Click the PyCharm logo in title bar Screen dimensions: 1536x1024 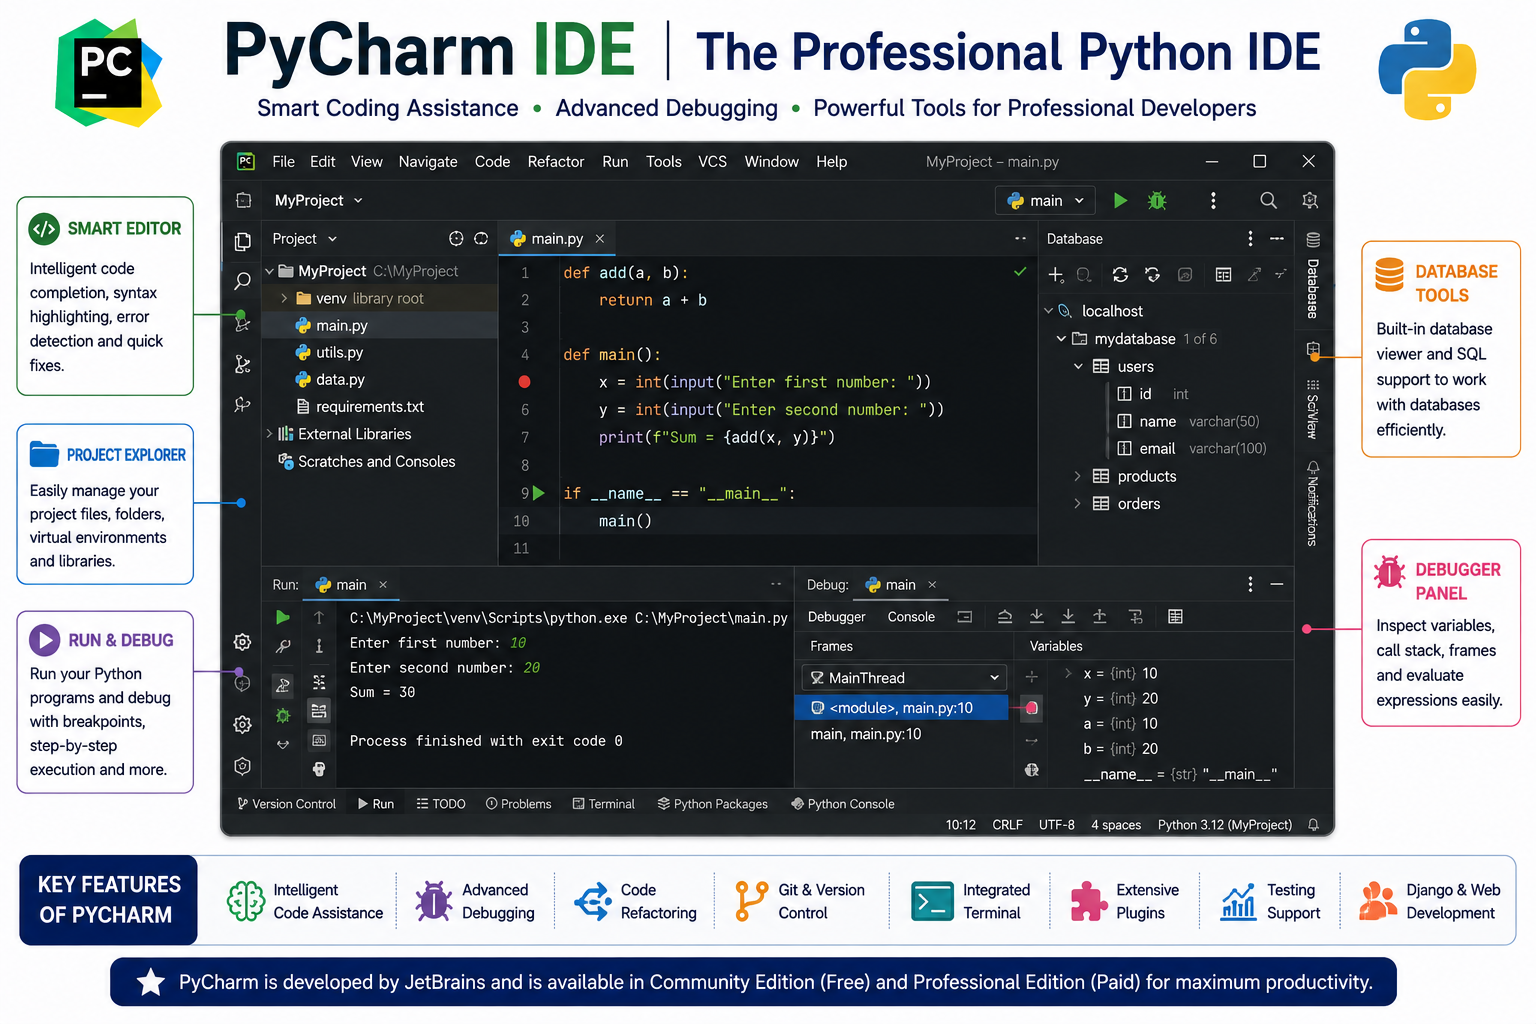245,162
